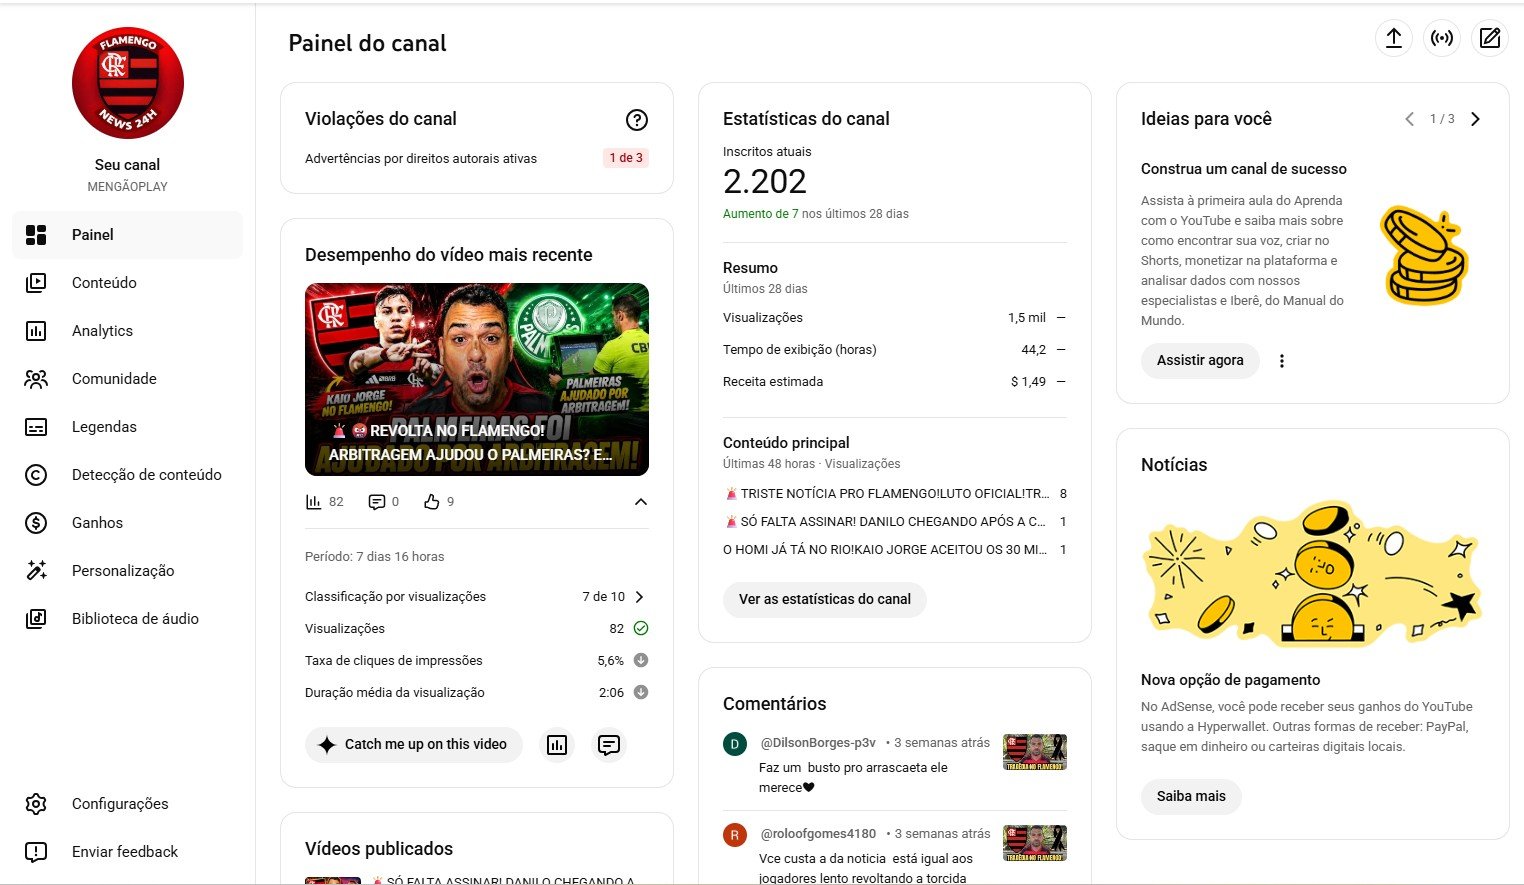Image resolution: width=1524 pixels, height=885 pixels.
Task: Click the Notícias yellow coin banner
Action: tap(1312, 574)
